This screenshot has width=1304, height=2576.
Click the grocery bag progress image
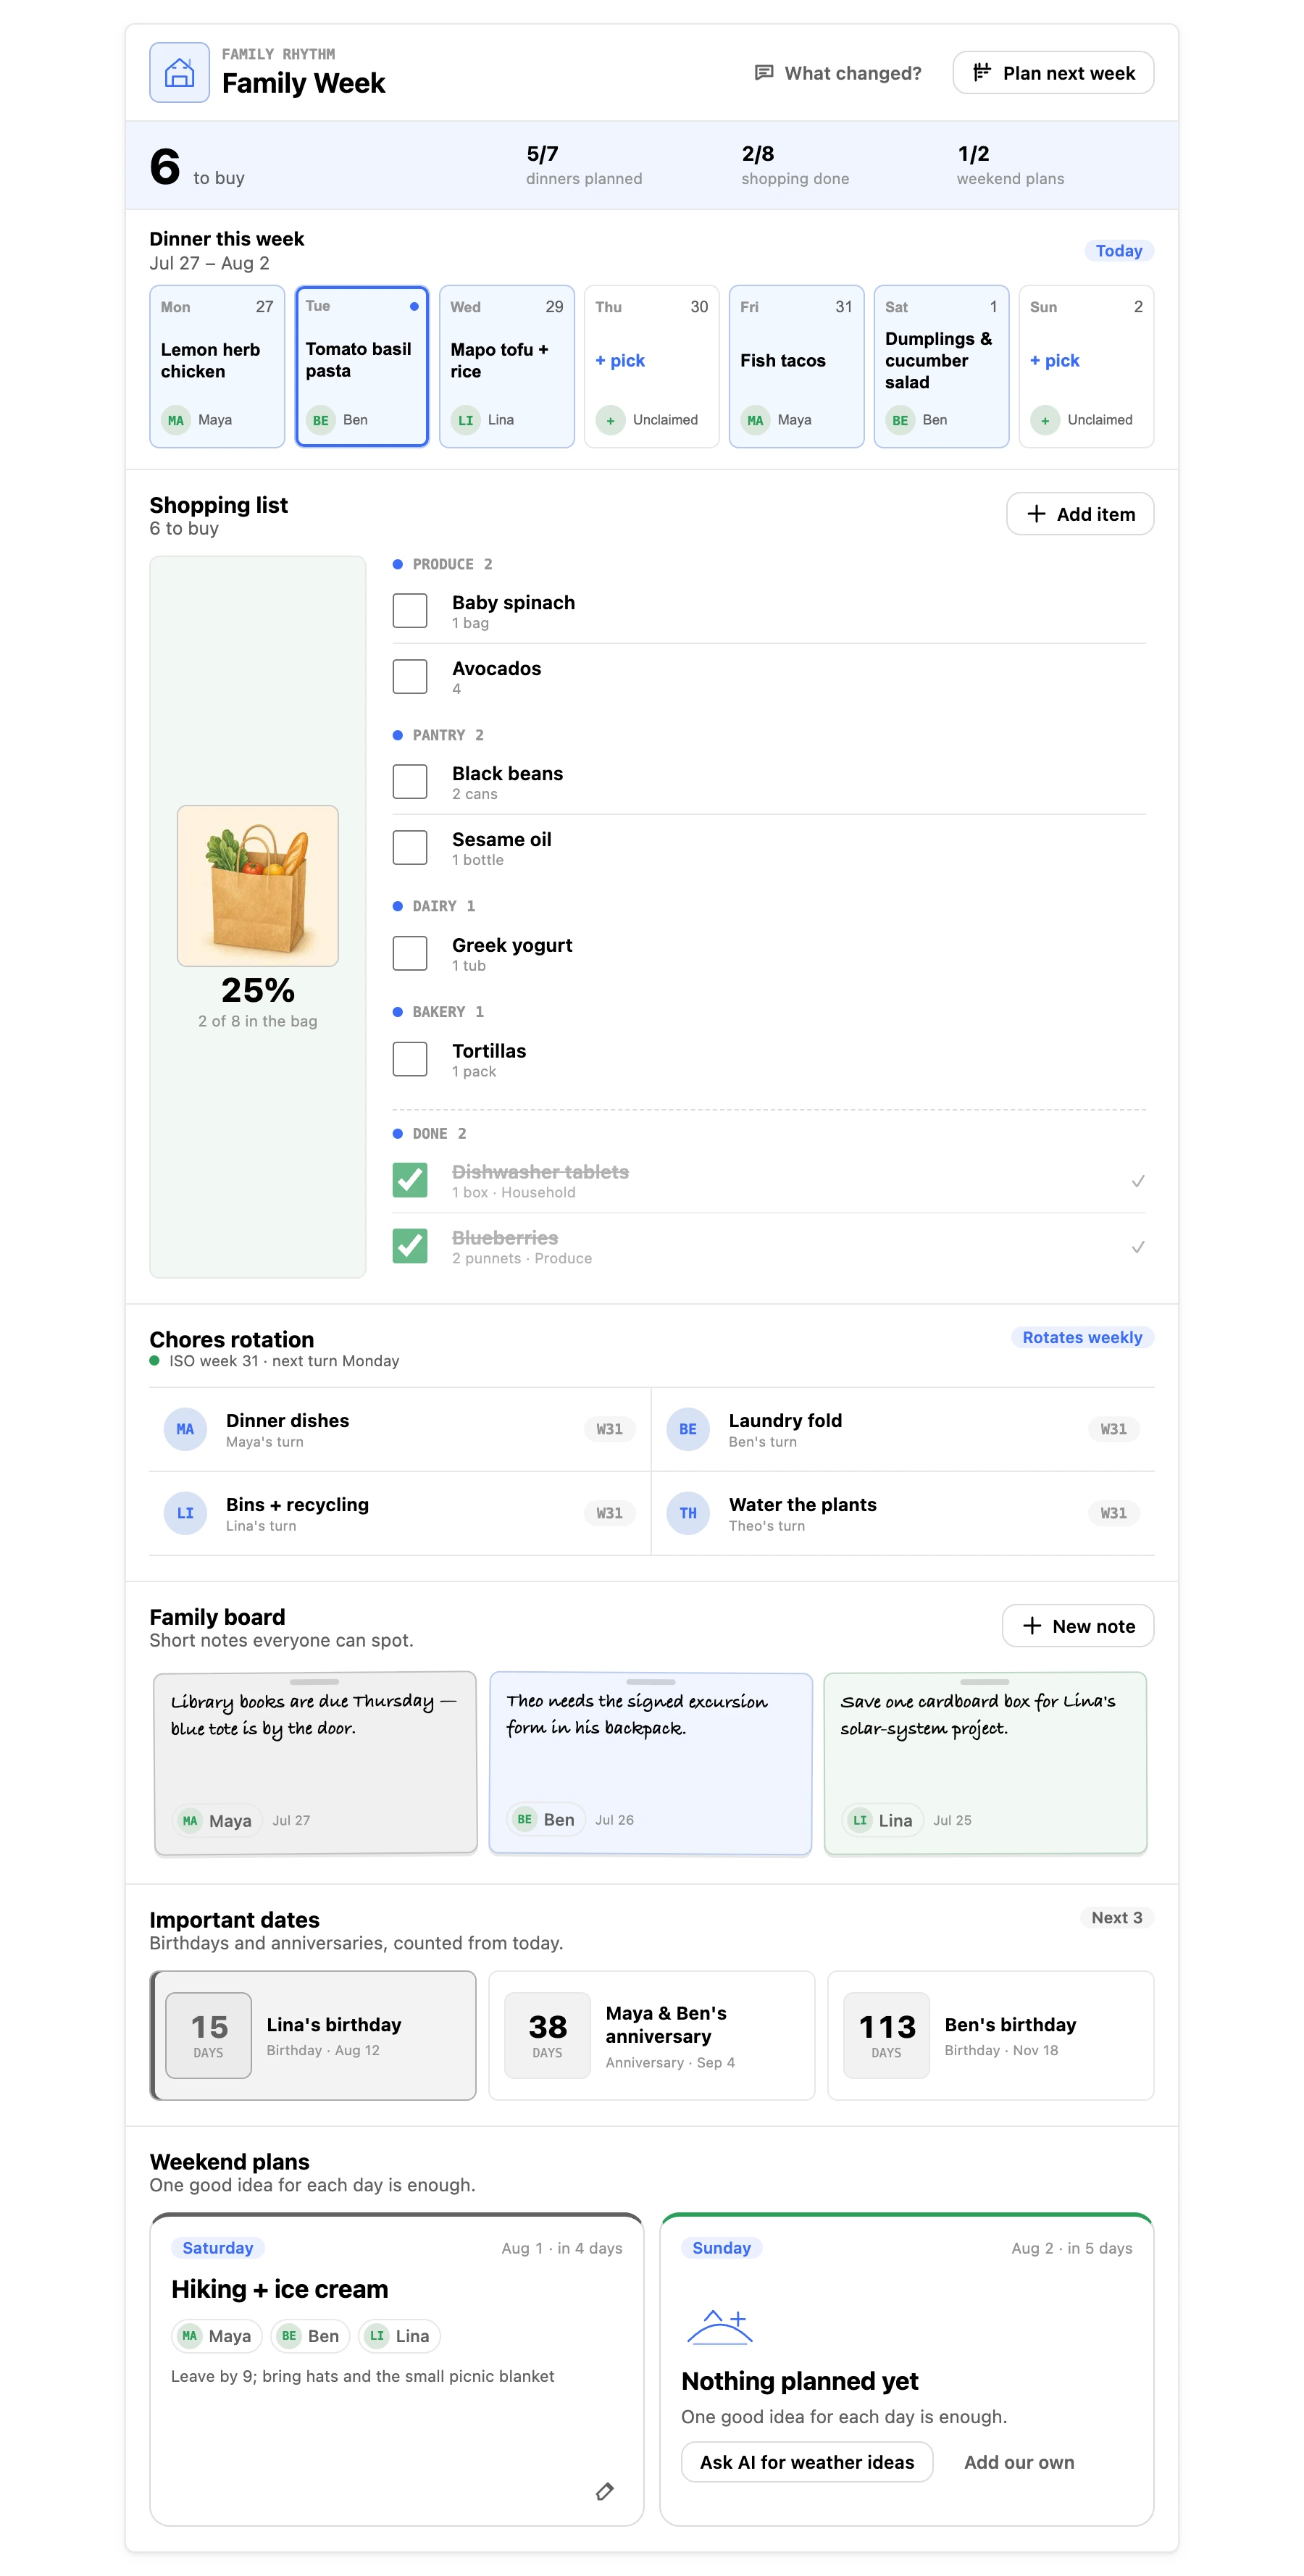pyautogui.click(x=258, y=886)
